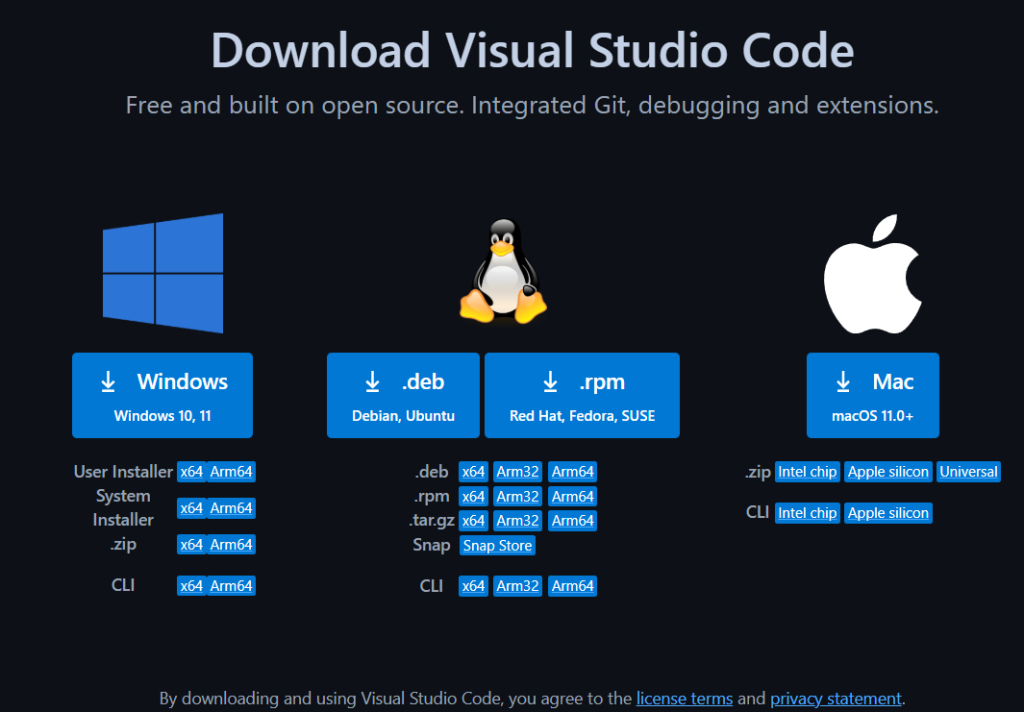Click the blue Windows logo icon

pyautogui.click(x=163, y=273)
